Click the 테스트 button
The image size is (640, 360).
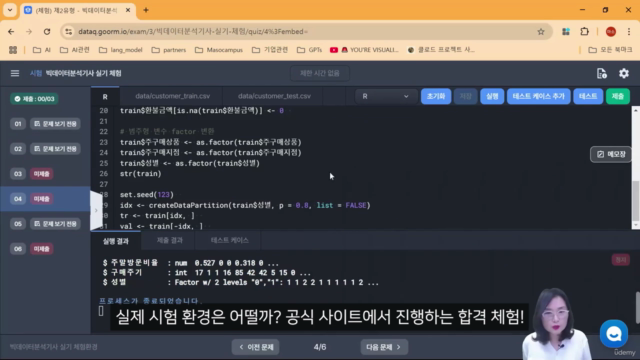click(588, 96)
